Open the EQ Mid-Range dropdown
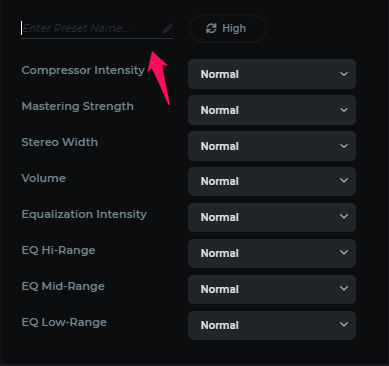The image size is (389, 366). [272, 289]
